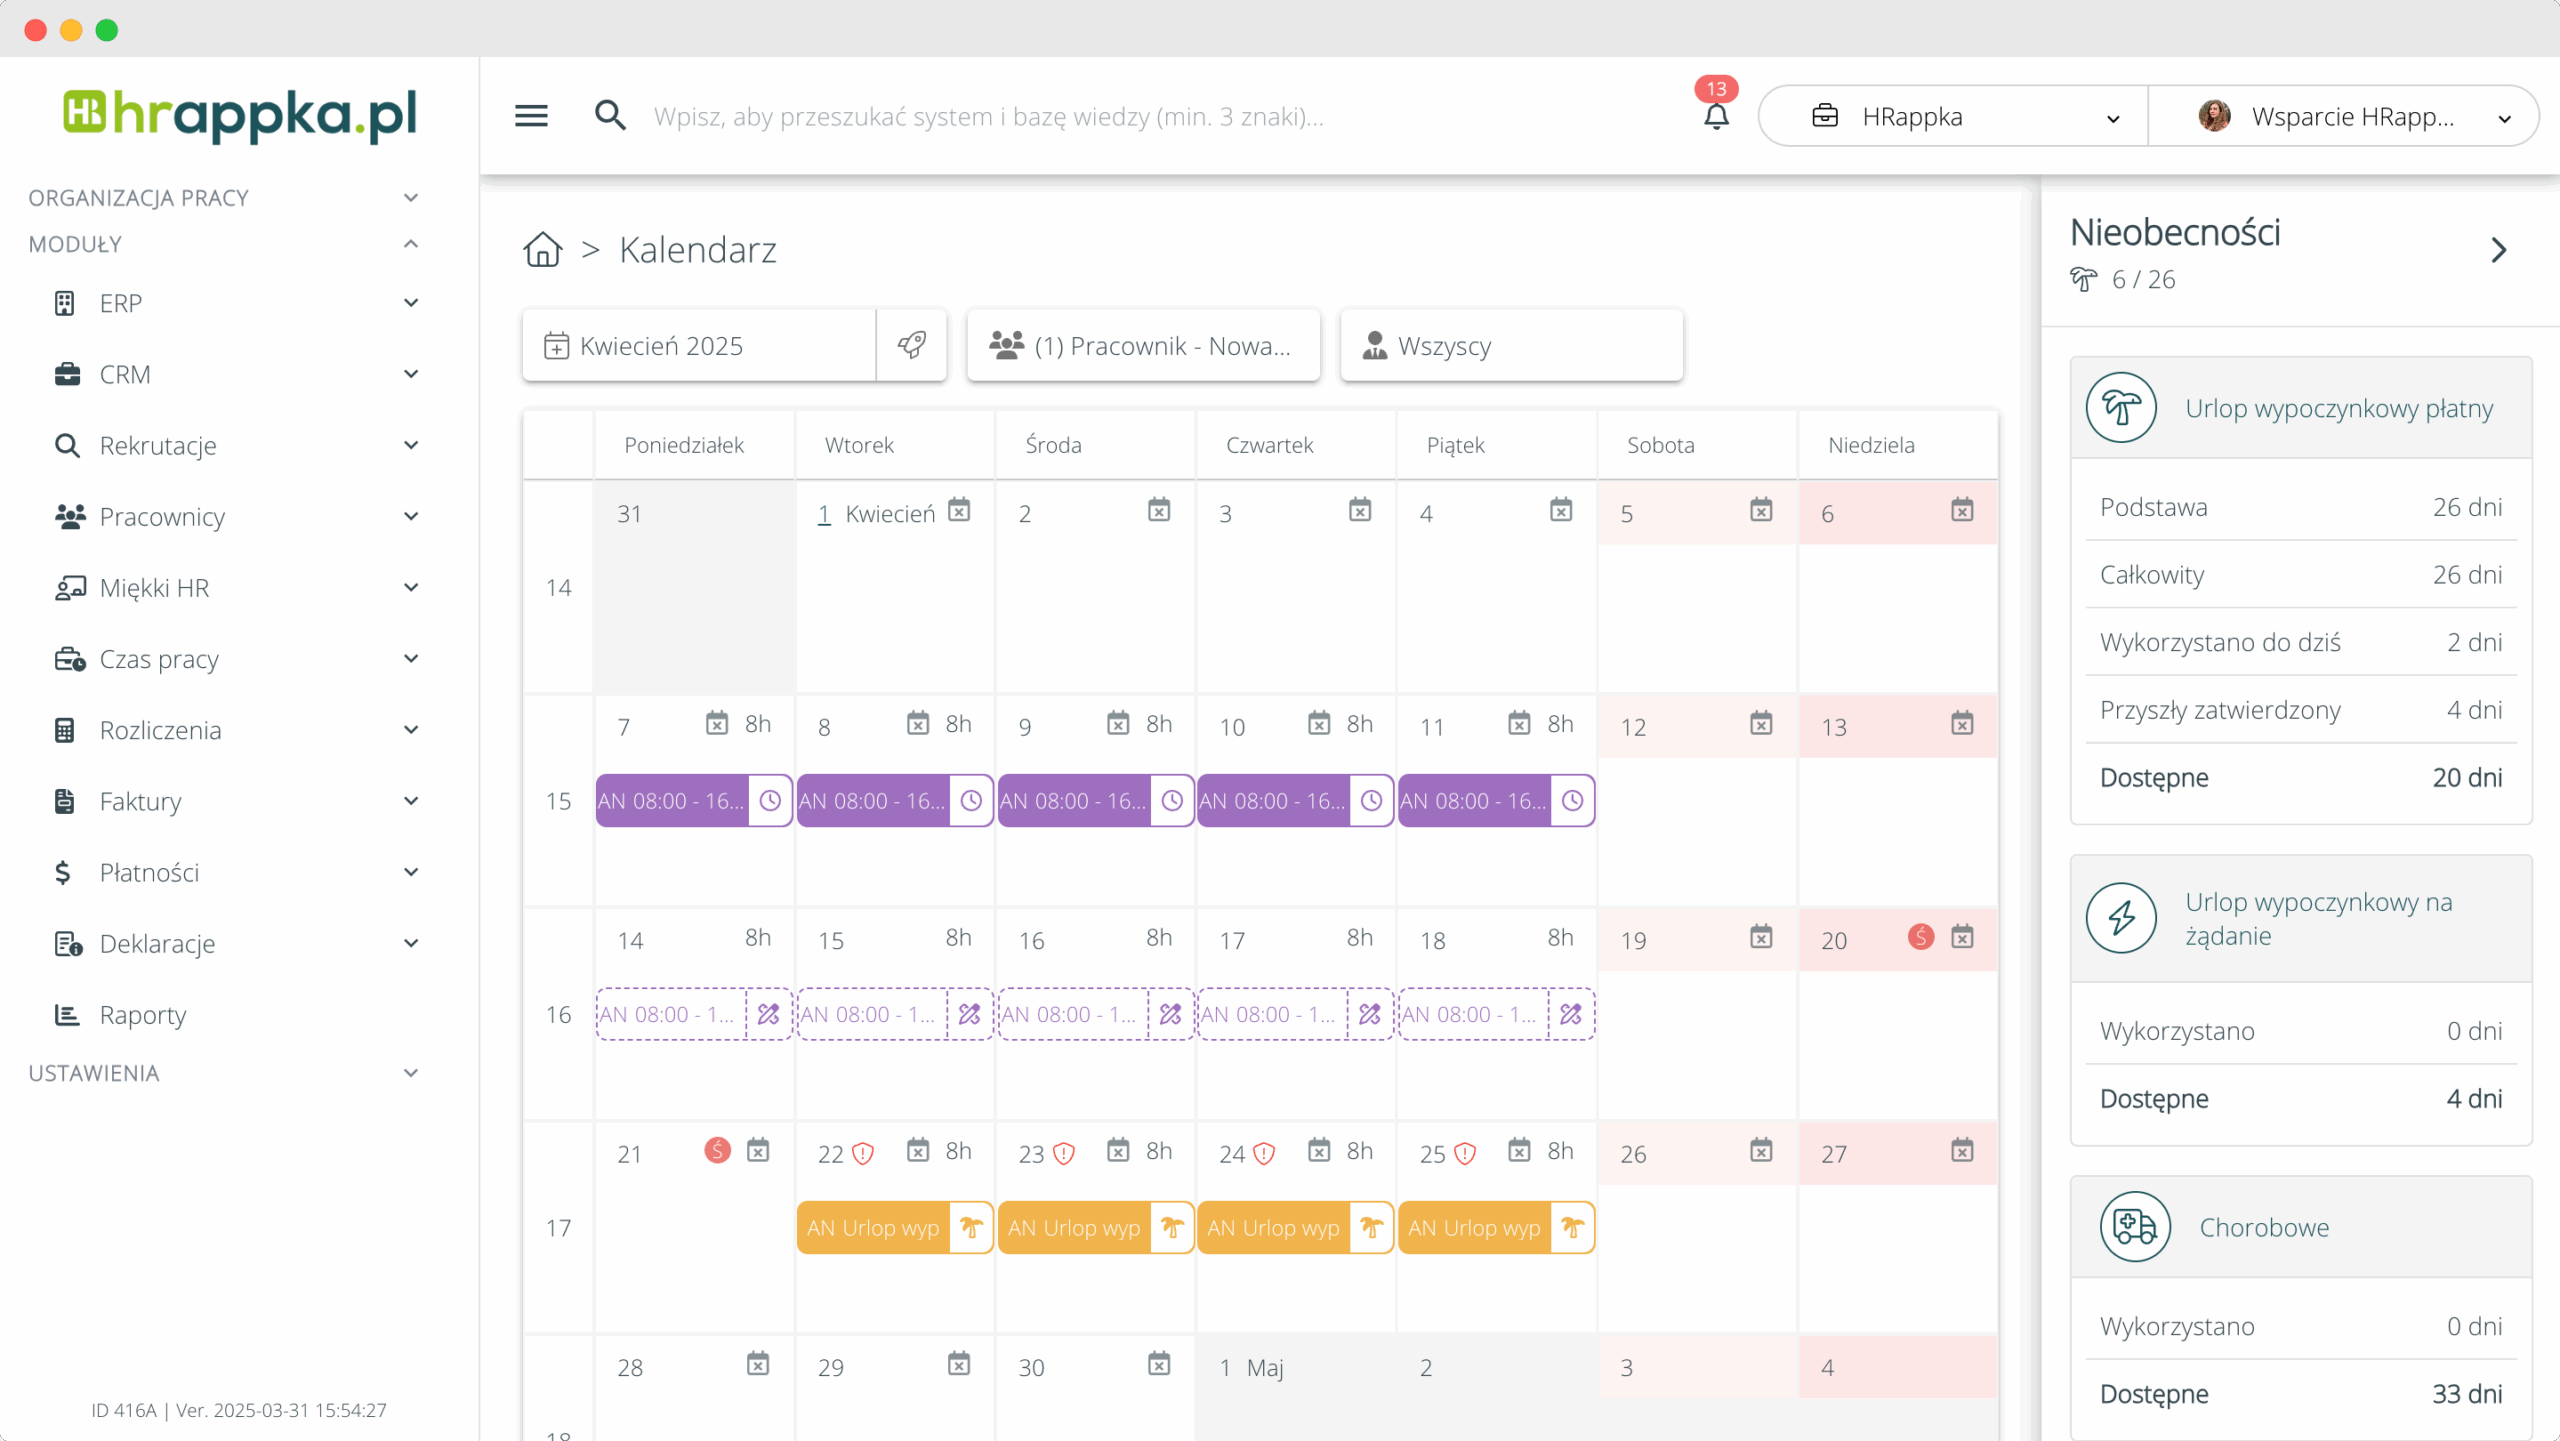Click edit icon on April 14 planned shift

[768, 1014]
